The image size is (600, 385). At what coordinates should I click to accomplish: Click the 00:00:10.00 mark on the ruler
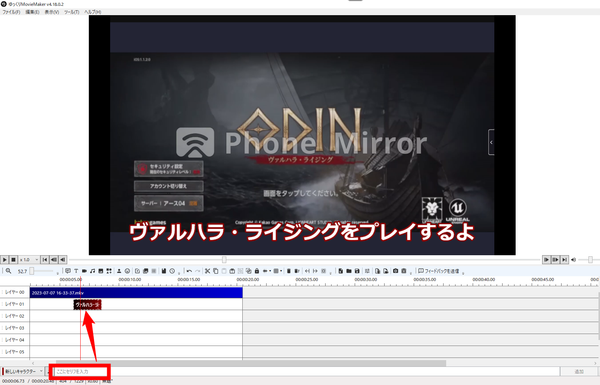click(x=130, y=280)
